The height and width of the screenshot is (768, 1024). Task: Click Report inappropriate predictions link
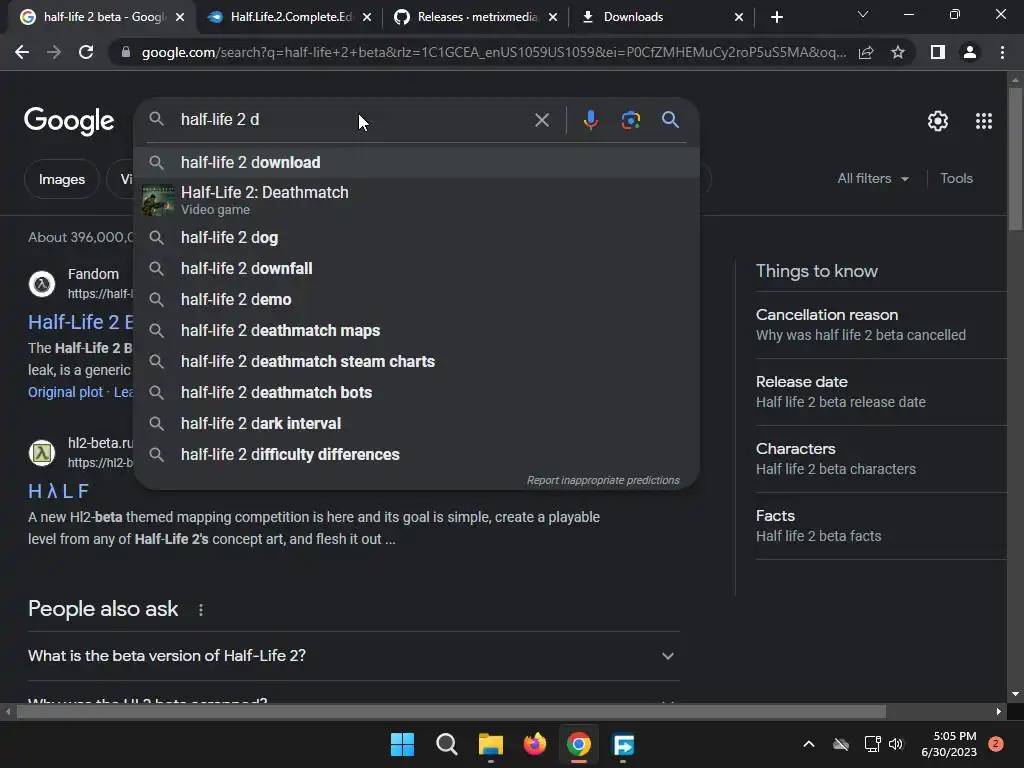point(603,480)
